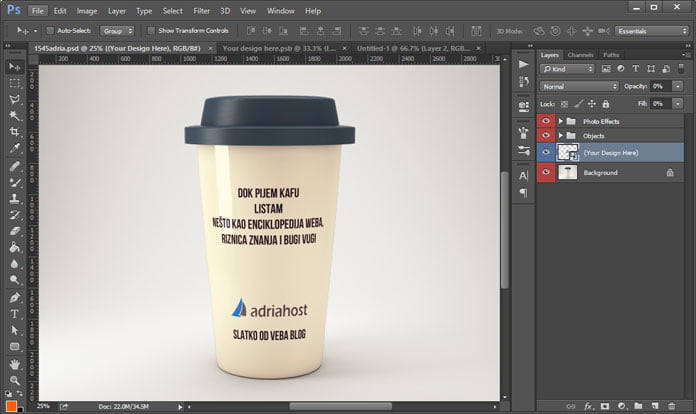The width and height of the screenshot is (696, 414).
Task: Switch to the Channels tab
Action: [x=581, y=55]
